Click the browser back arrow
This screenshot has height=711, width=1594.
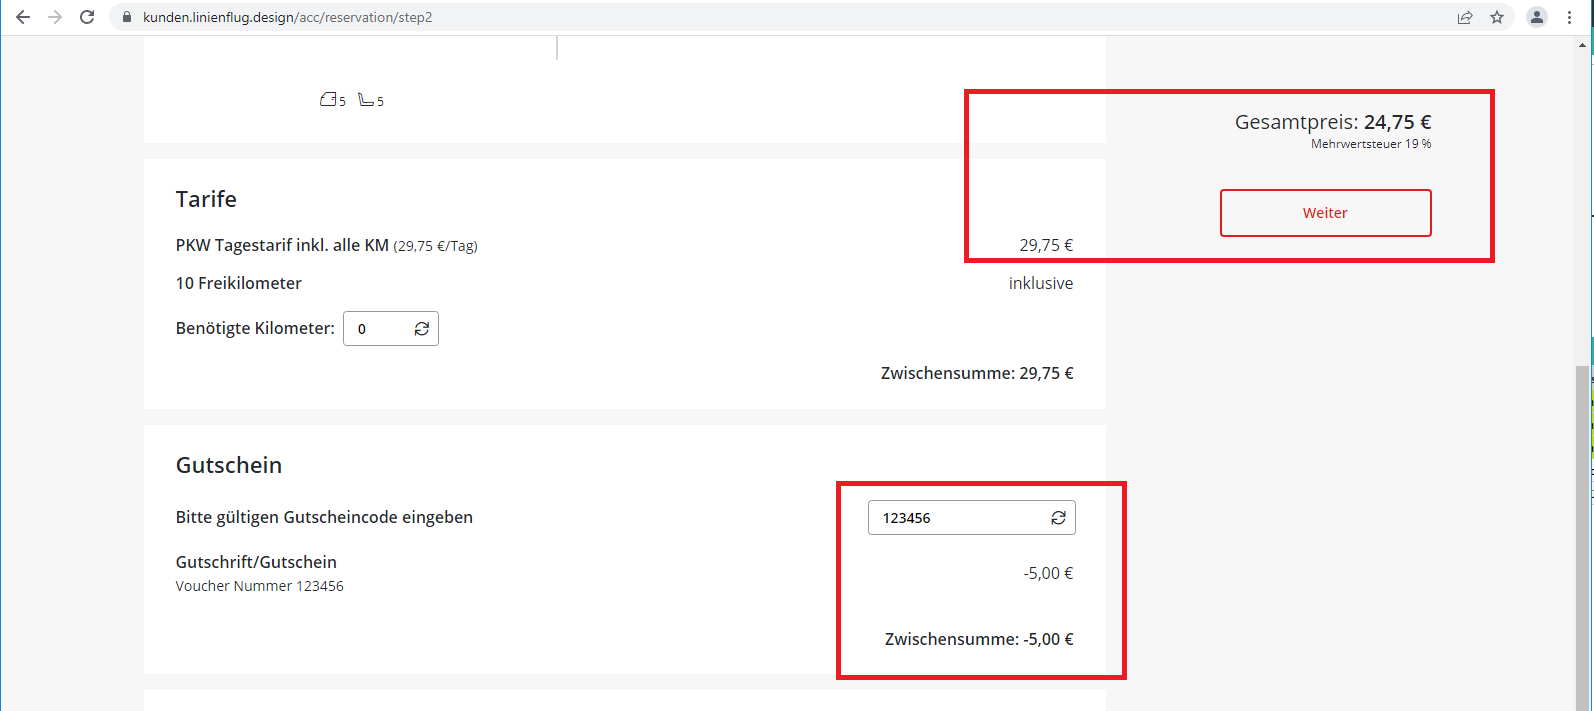pyautogui.click(x=23, y=17)
